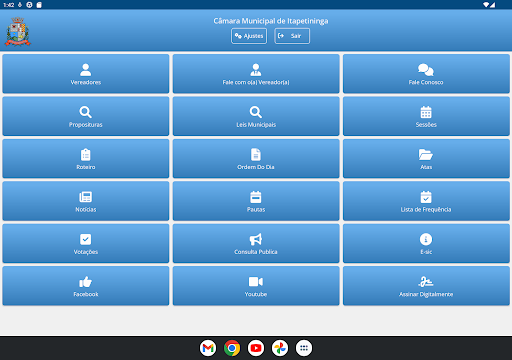Search Proposituras tile
Image resolution: width=512 pixels, height=360 pixels.
(x=86, y=116)
